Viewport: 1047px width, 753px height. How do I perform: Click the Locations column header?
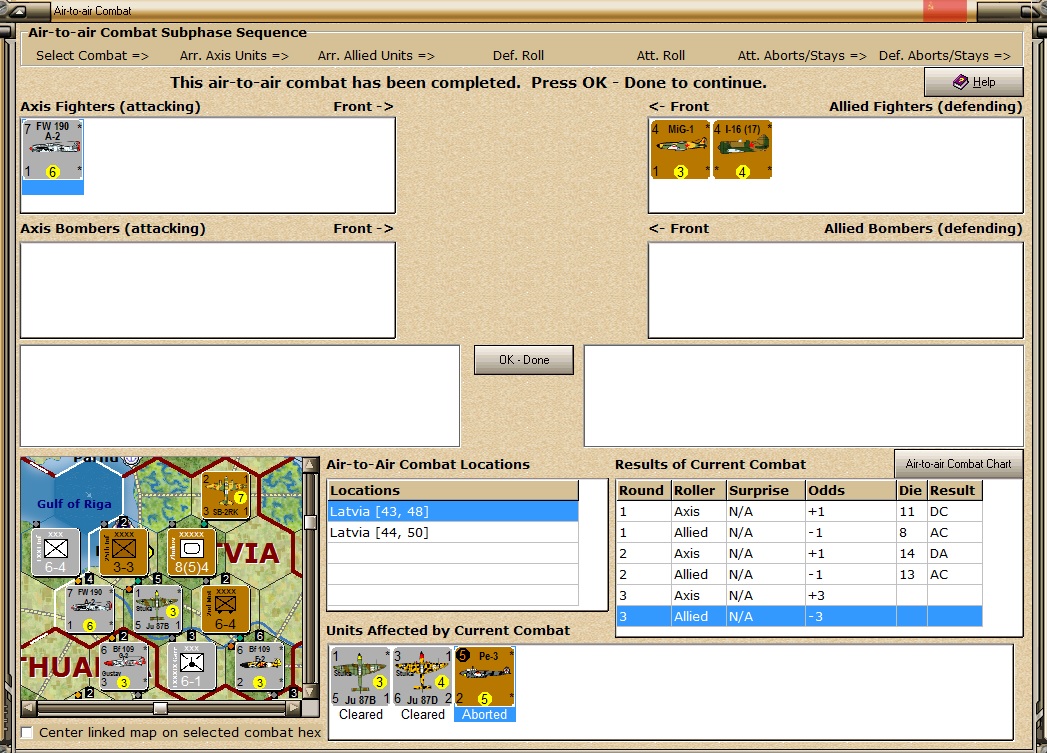tap(453, 491)
